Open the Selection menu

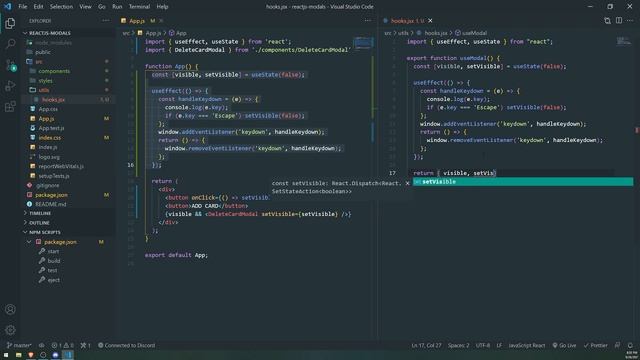(x=61, y=7)
